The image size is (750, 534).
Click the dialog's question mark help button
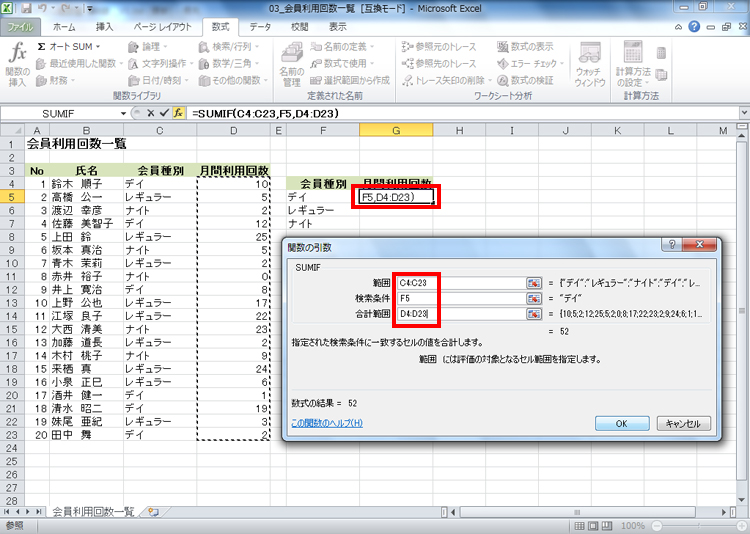click(672, 245)
